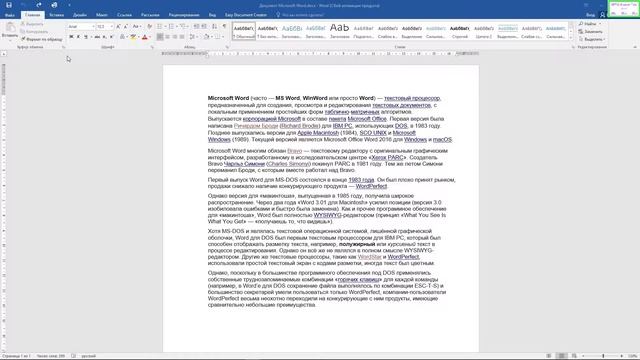640x360 pixels.
Task: Open the font size dropdown
Action: coord(111,27)
